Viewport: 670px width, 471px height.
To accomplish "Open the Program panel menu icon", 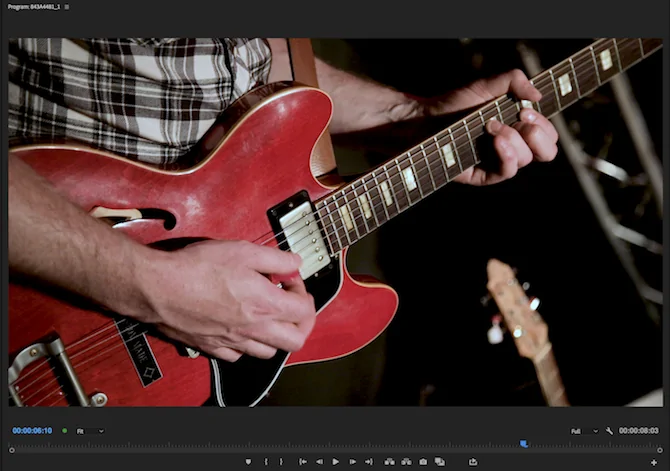I will (67, 6).
